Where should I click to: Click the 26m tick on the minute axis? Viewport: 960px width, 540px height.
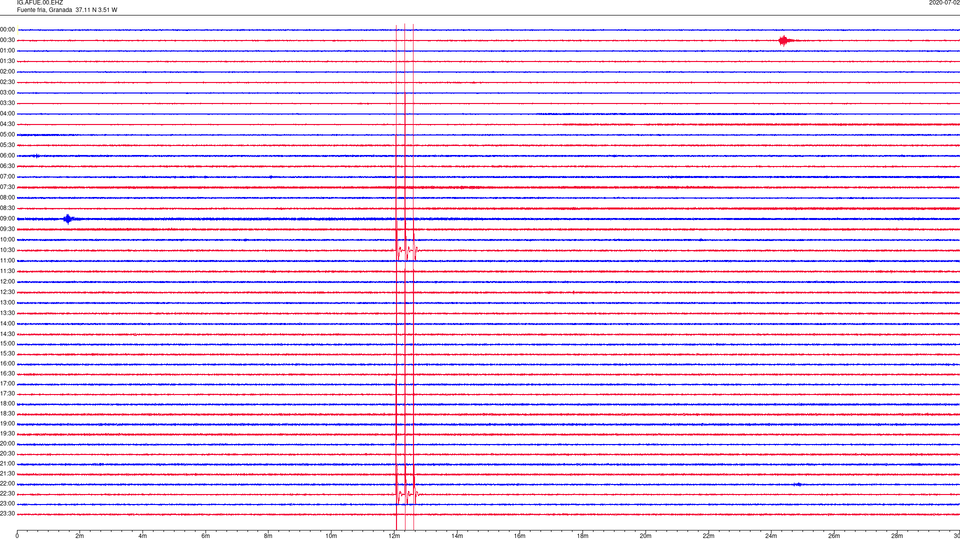click(x=834, y=536)
